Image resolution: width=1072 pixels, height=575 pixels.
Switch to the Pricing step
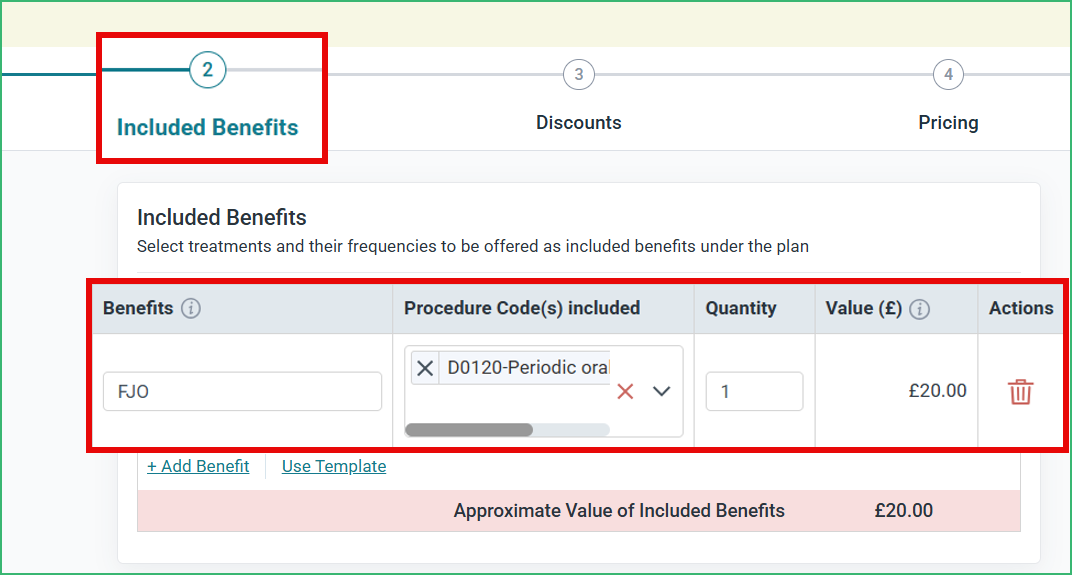pos(948,122)
